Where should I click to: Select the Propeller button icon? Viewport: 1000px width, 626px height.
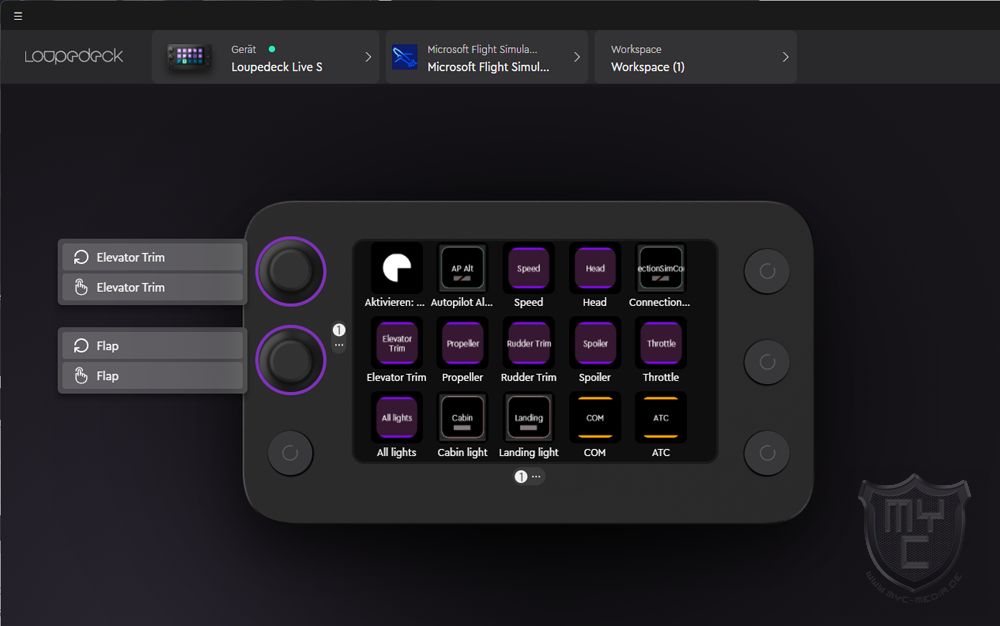[x=462, y=343]
